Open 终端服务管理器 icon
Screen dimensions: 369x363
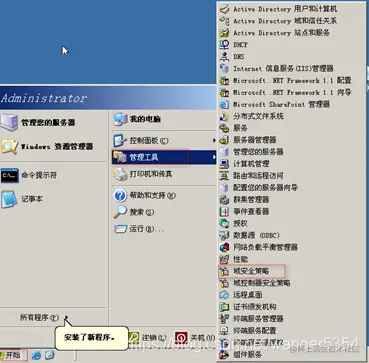[225, 319]
